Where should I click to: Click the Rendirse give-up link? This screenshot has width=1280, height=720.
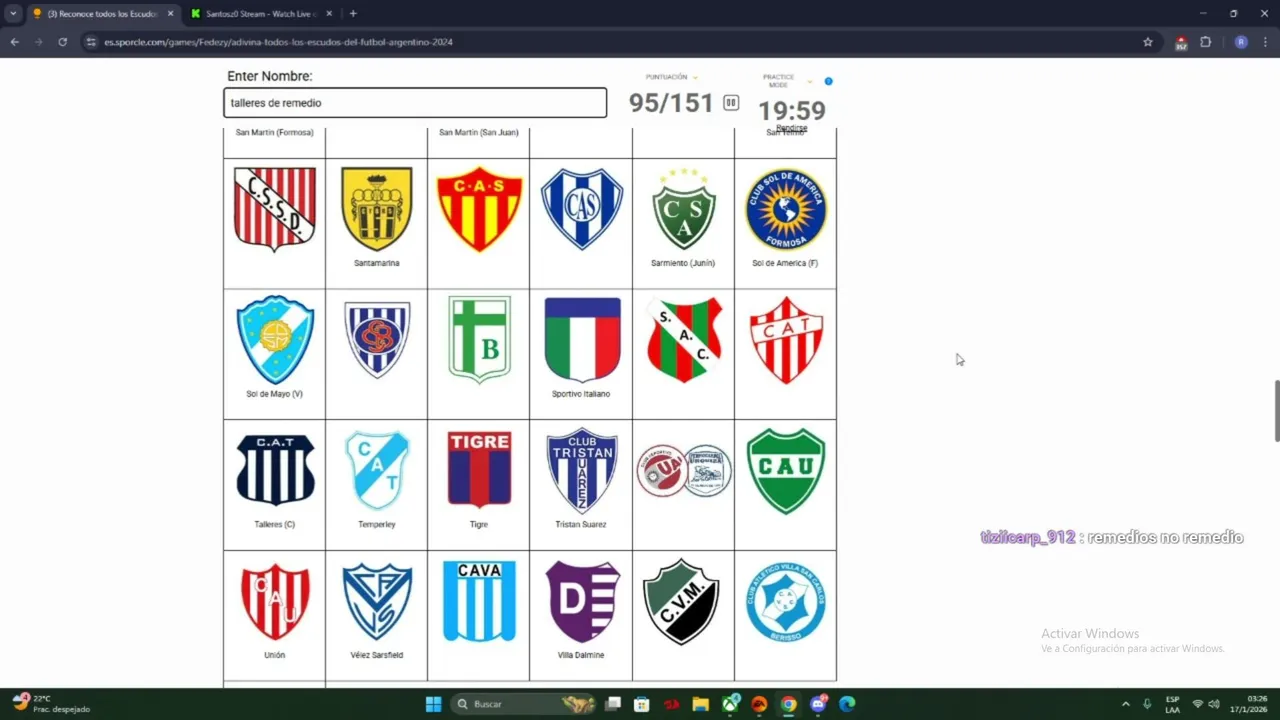(791, 128)
